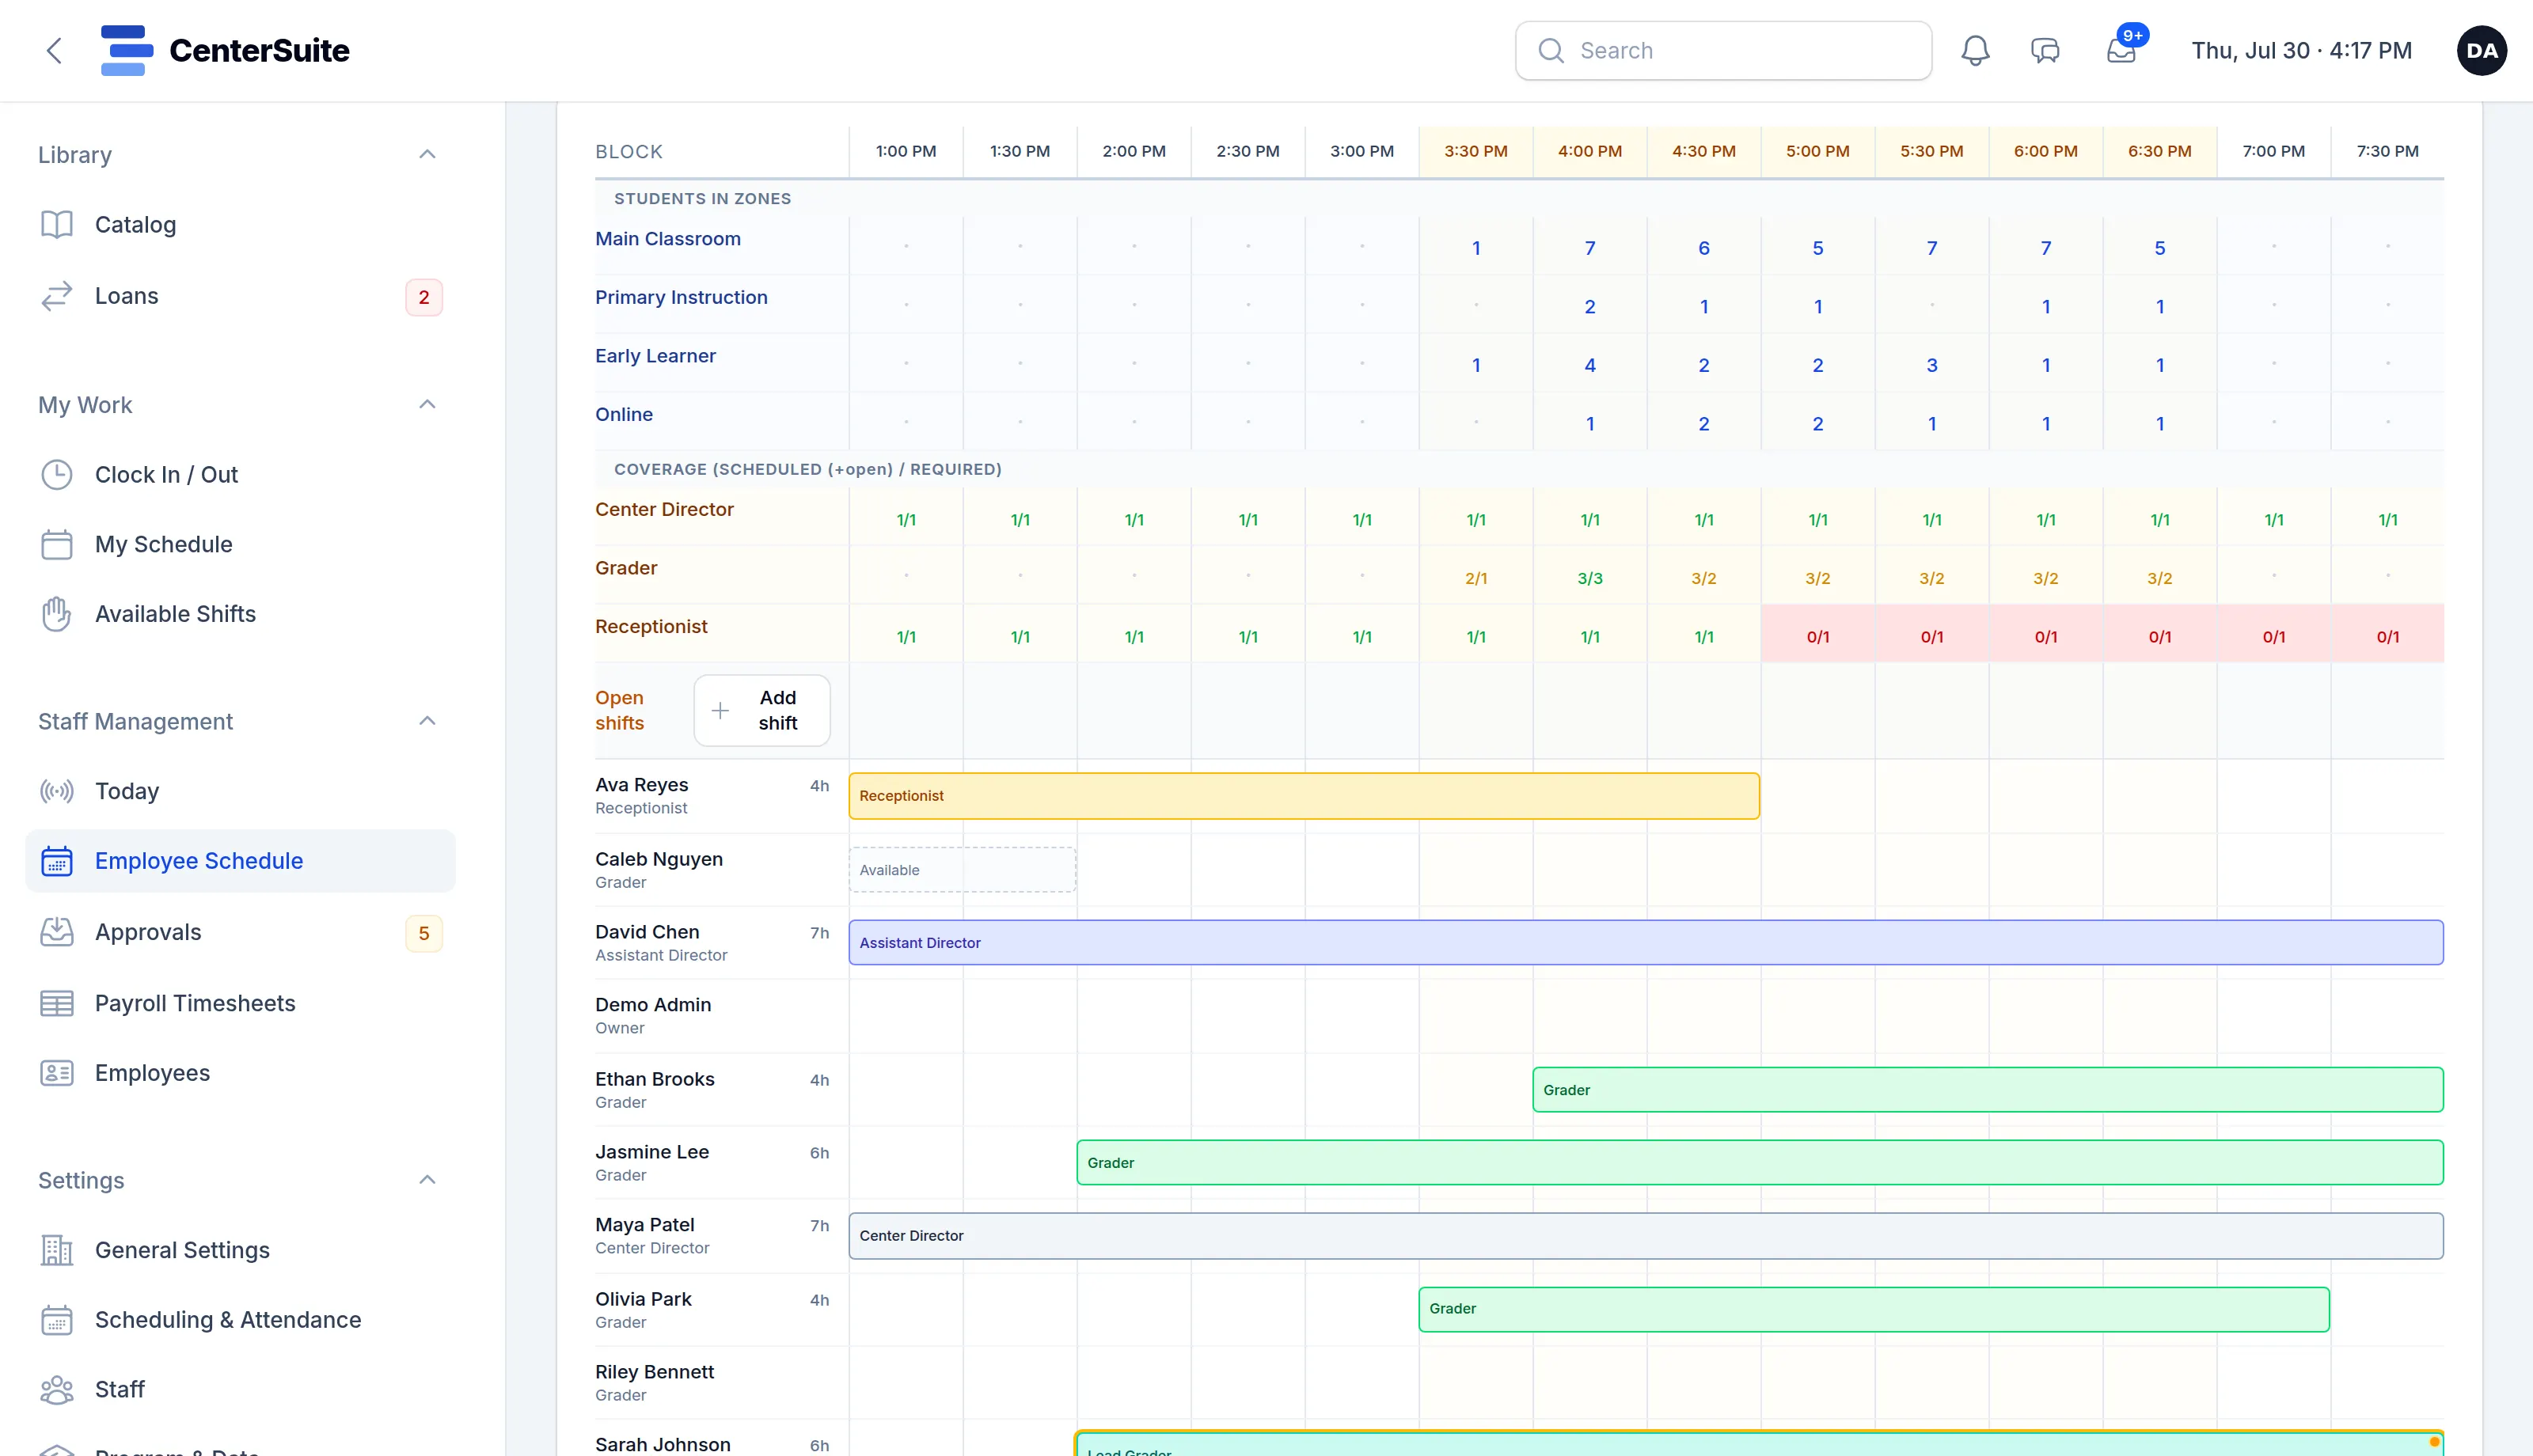Select Ava Reyes' Receptionist shift bar

[x=1304, y=796]
